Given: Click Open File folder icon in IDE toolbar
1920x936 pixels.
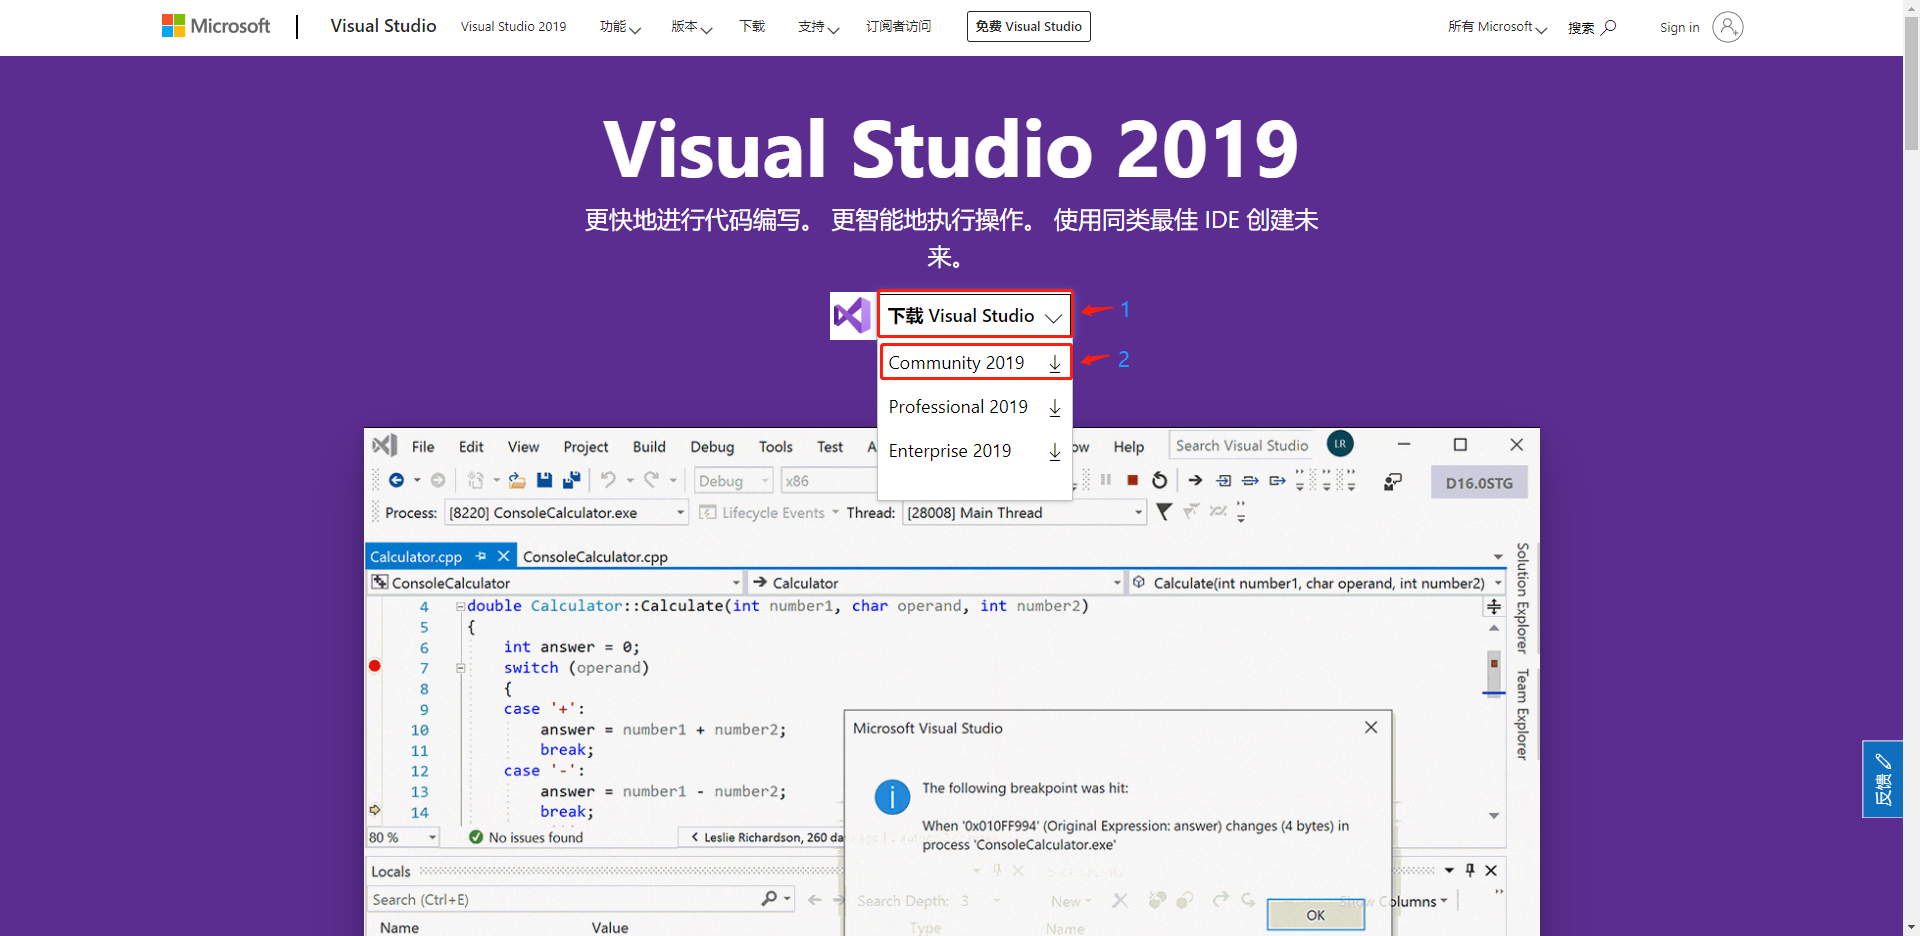Looking at the screenshot, I should 516,480.
